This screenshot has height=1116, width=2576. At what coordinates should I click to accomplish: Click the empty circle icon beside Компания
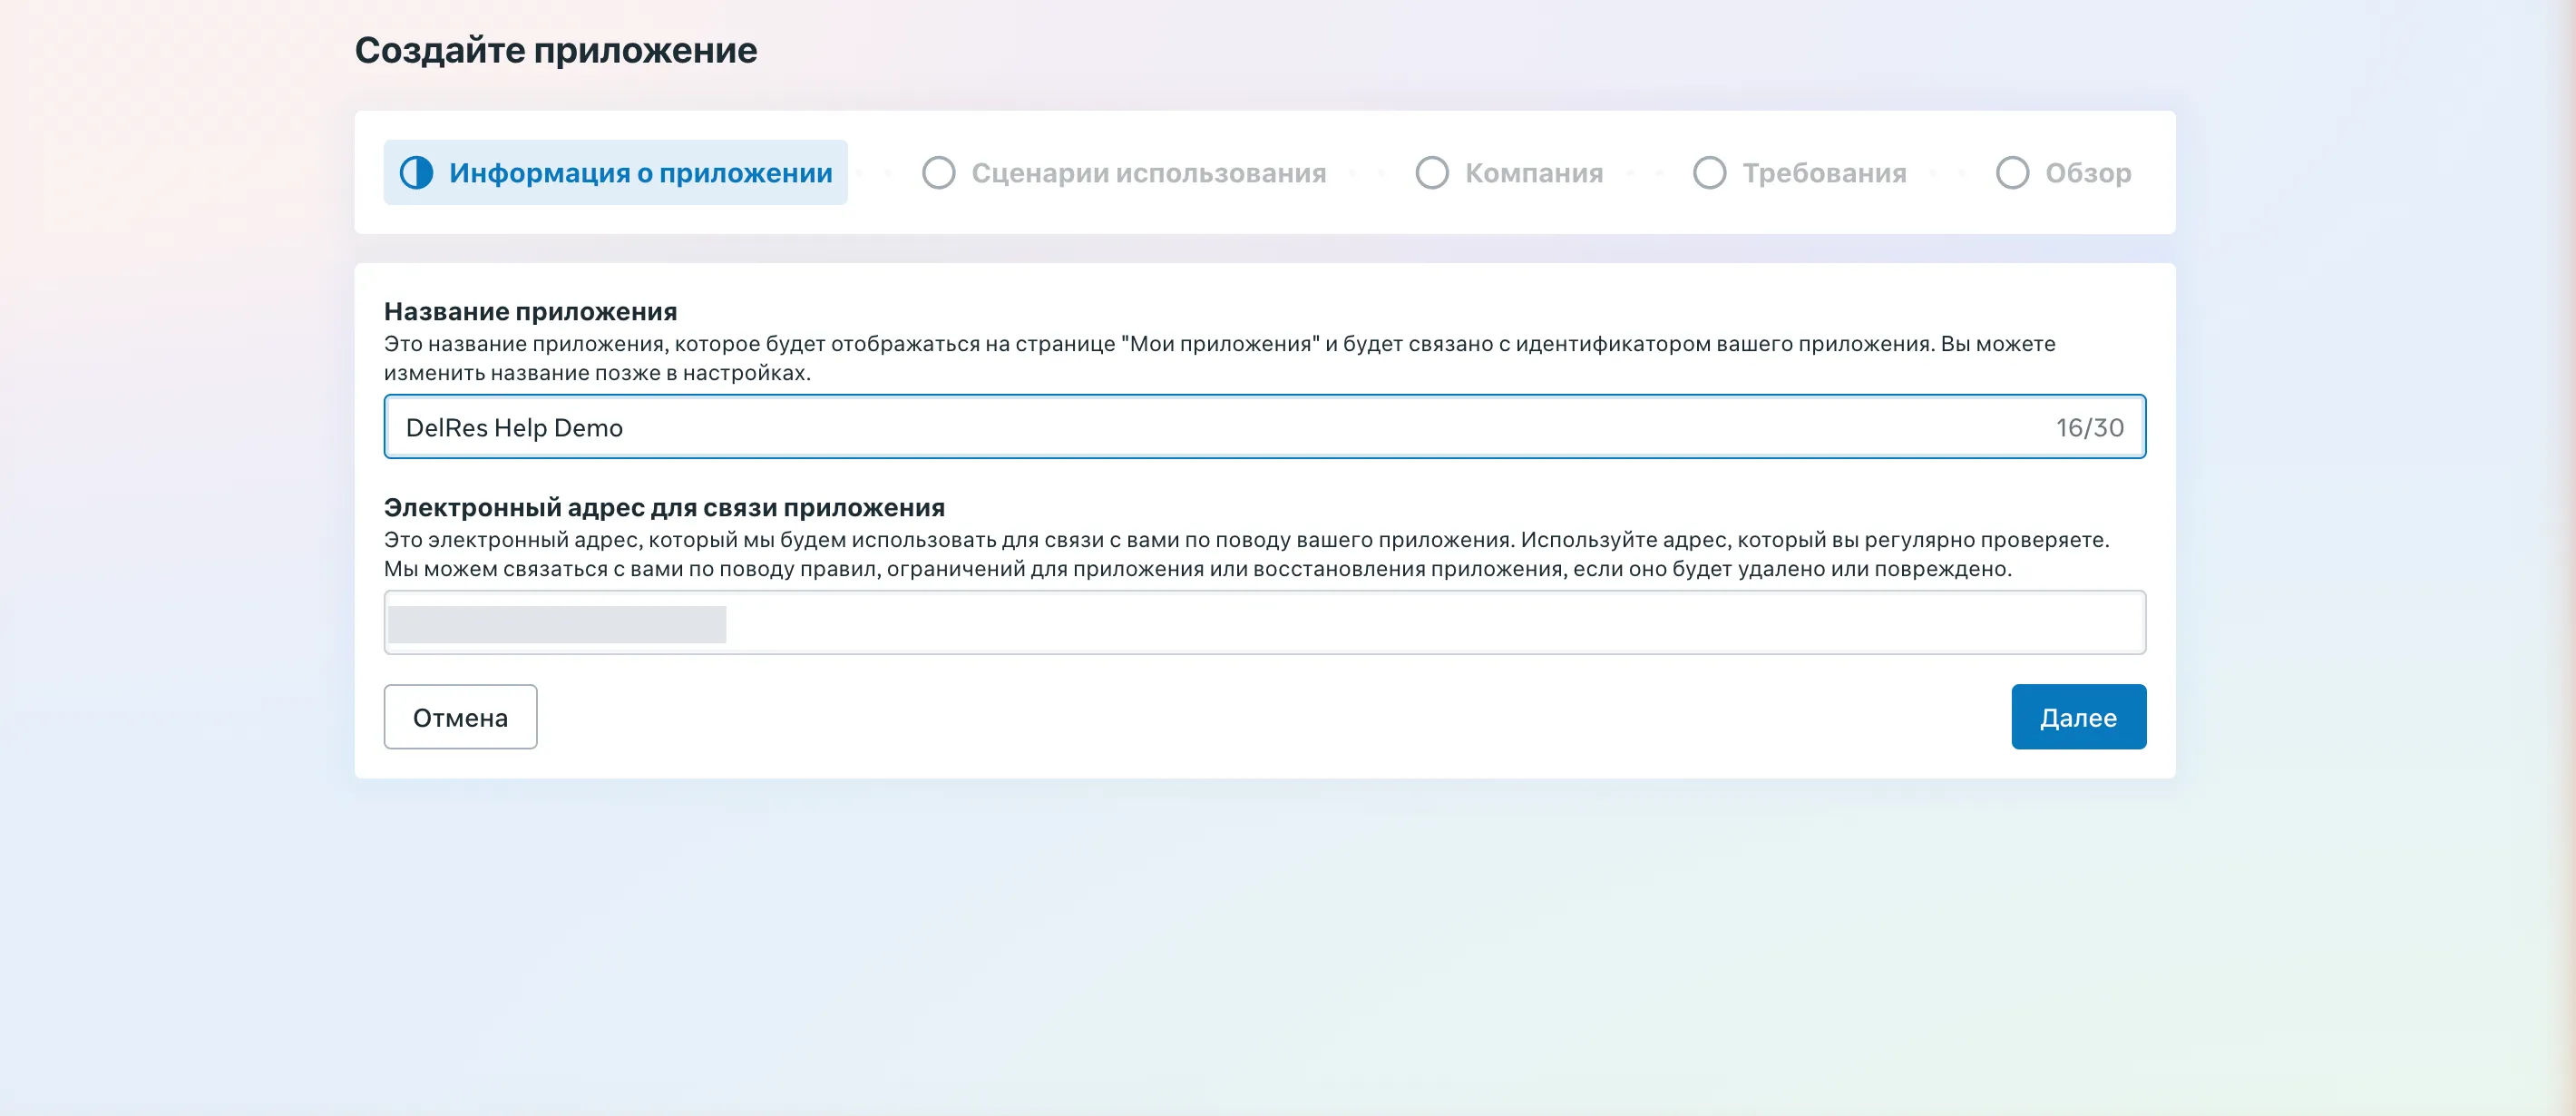(1432, 173)
